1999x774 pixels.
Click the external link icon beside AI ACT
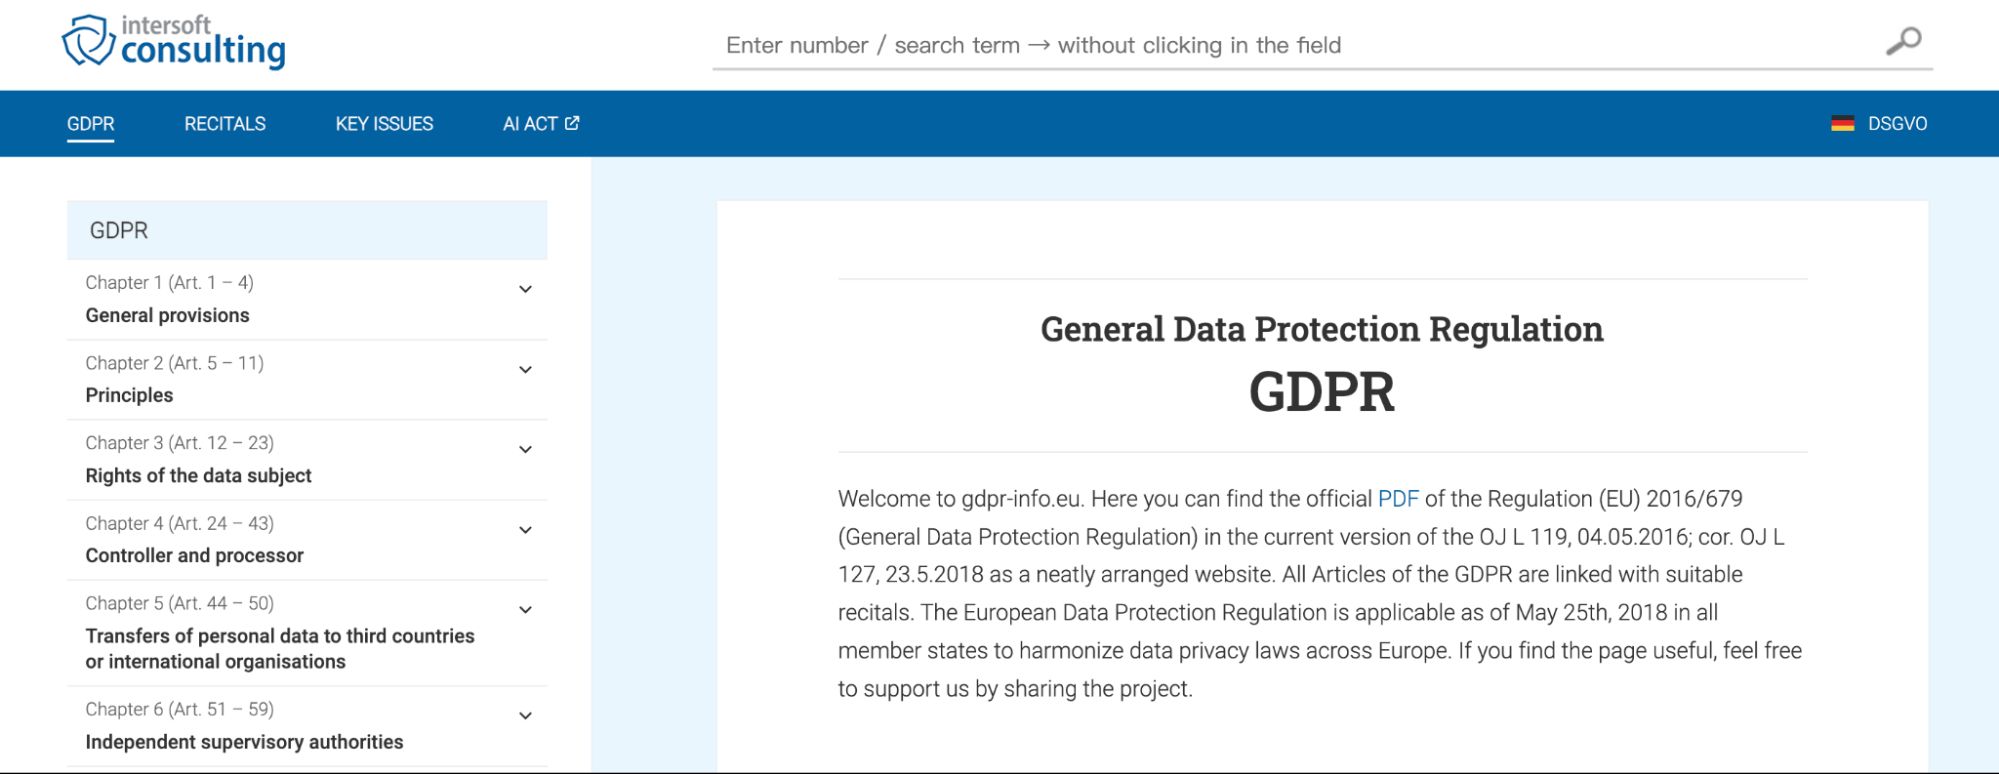point(572,123)
